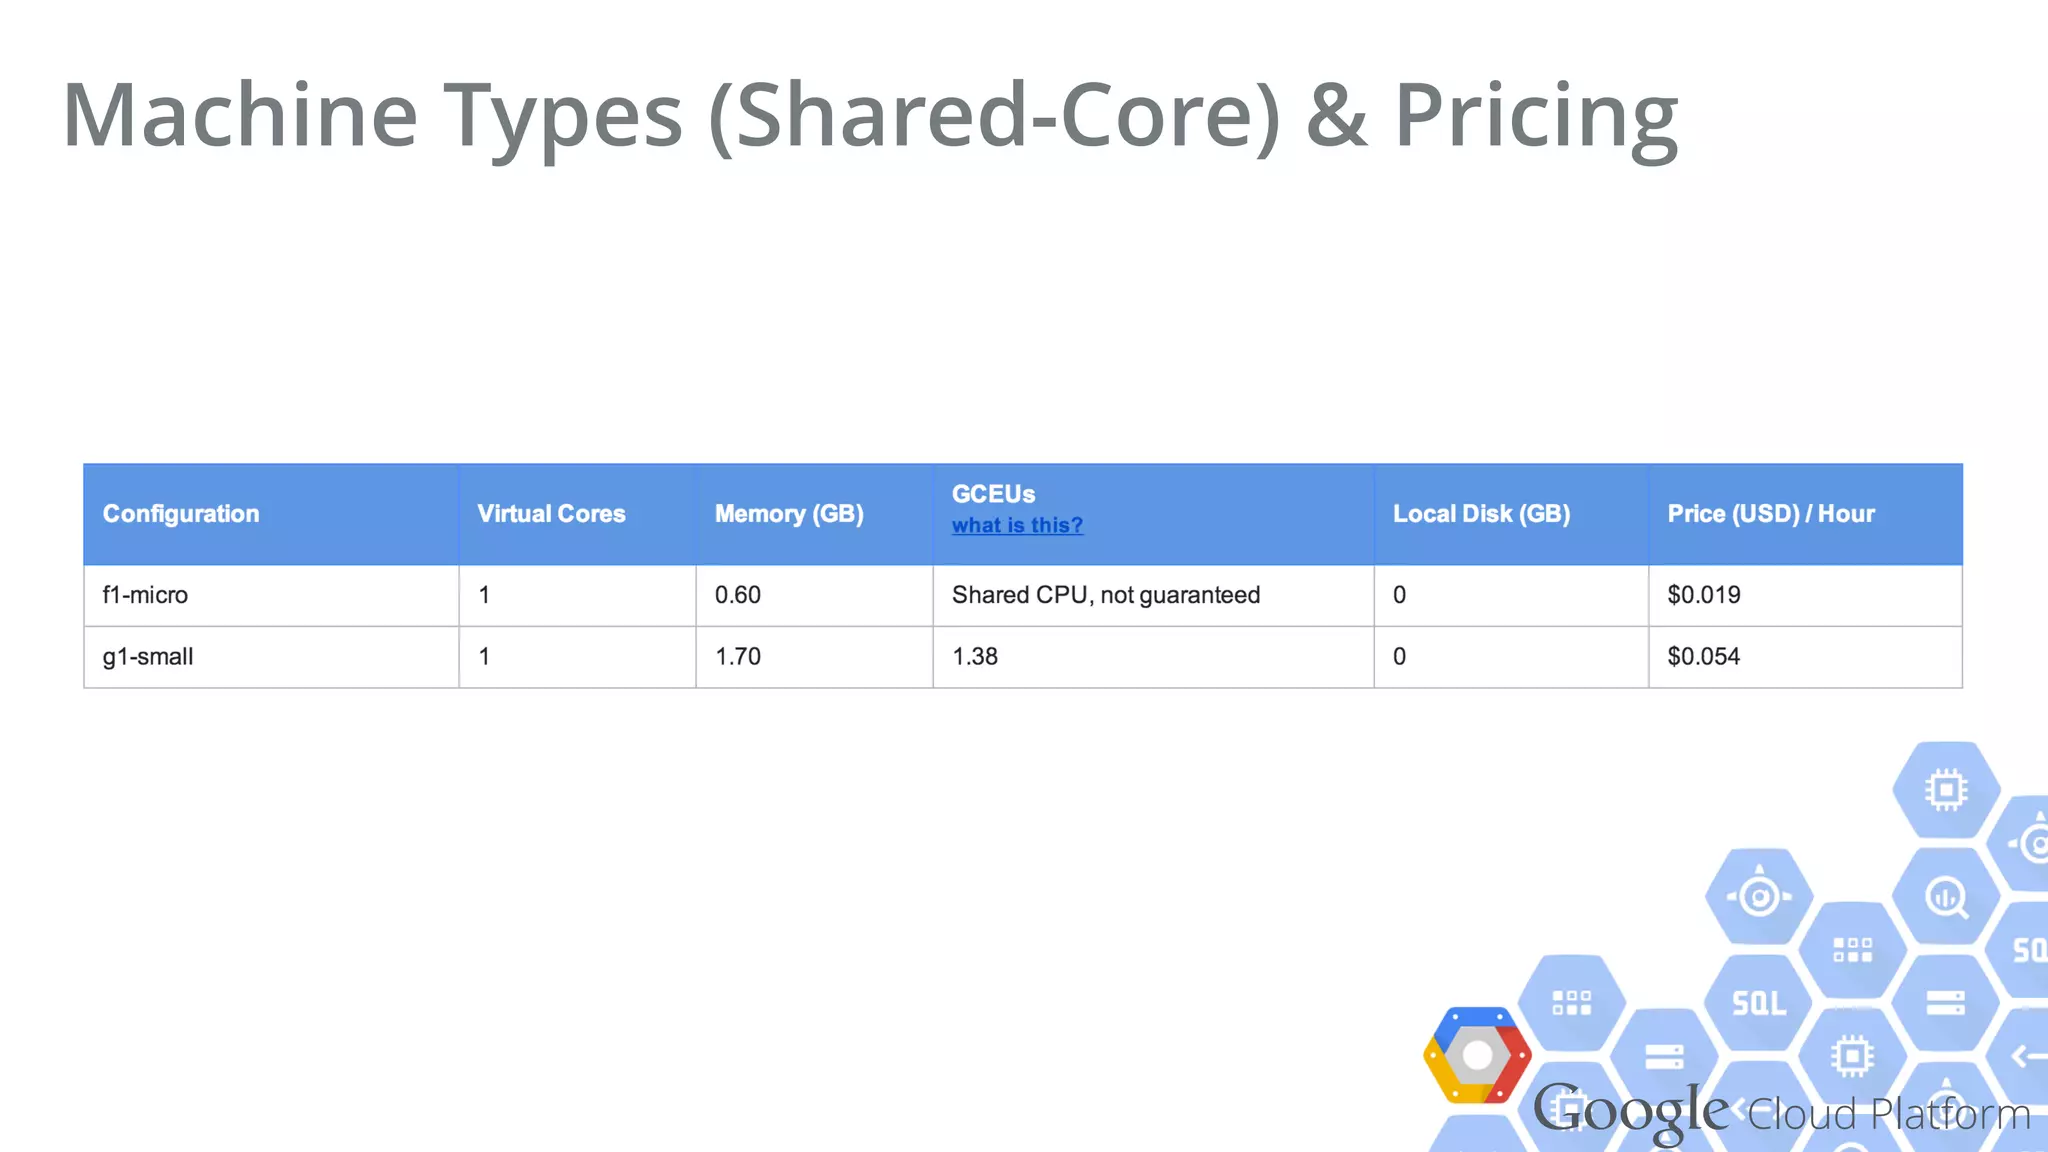Select the SQL hexagon icon
2048x1152 pixels.
1759,1003
